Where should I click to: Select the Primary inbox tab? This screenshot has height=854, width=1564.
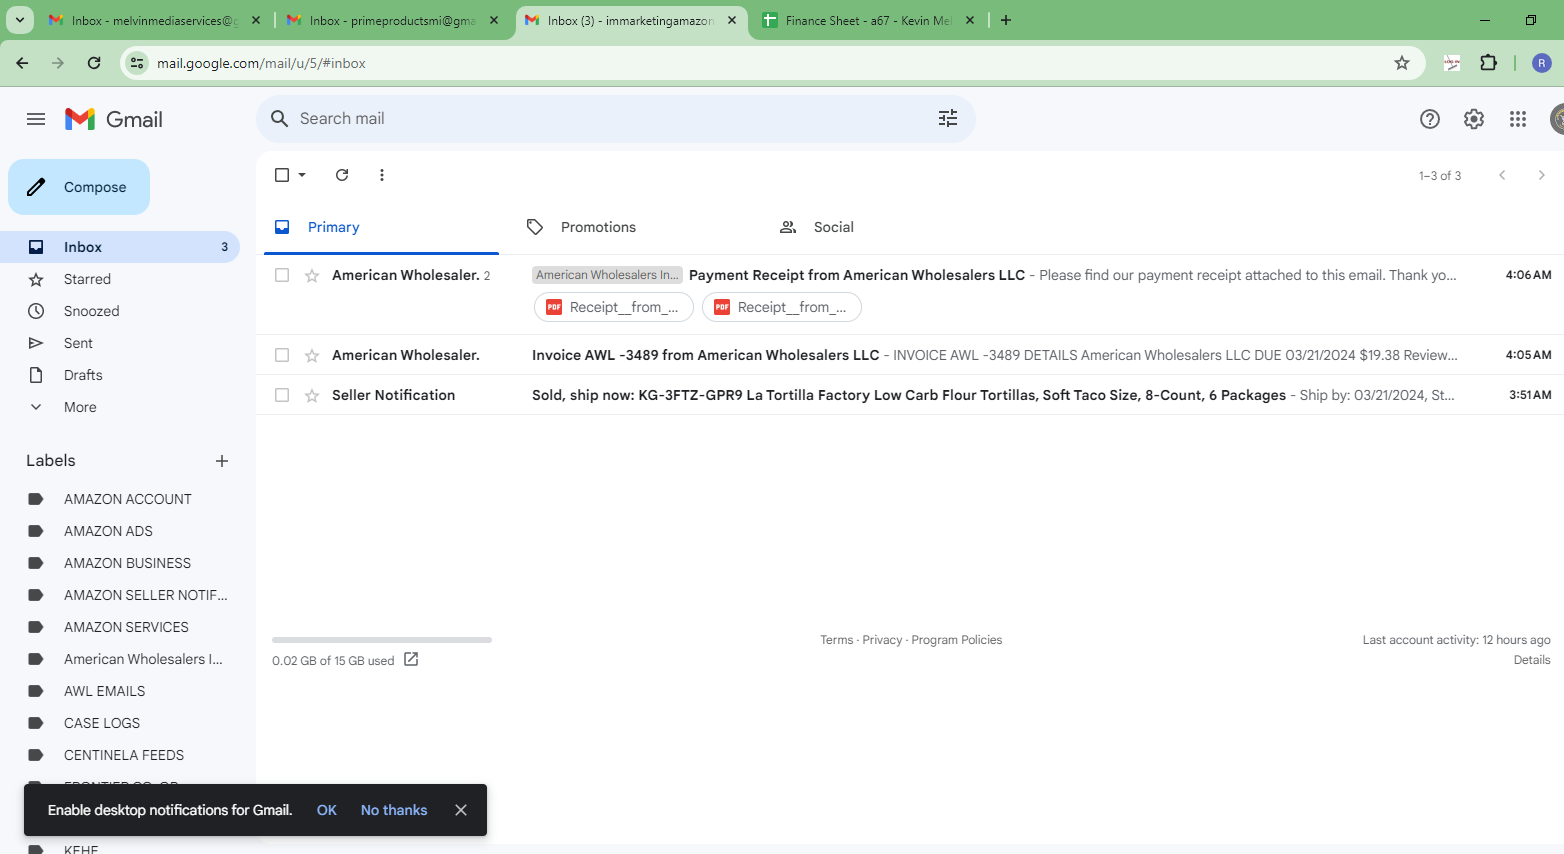(333, 227)
